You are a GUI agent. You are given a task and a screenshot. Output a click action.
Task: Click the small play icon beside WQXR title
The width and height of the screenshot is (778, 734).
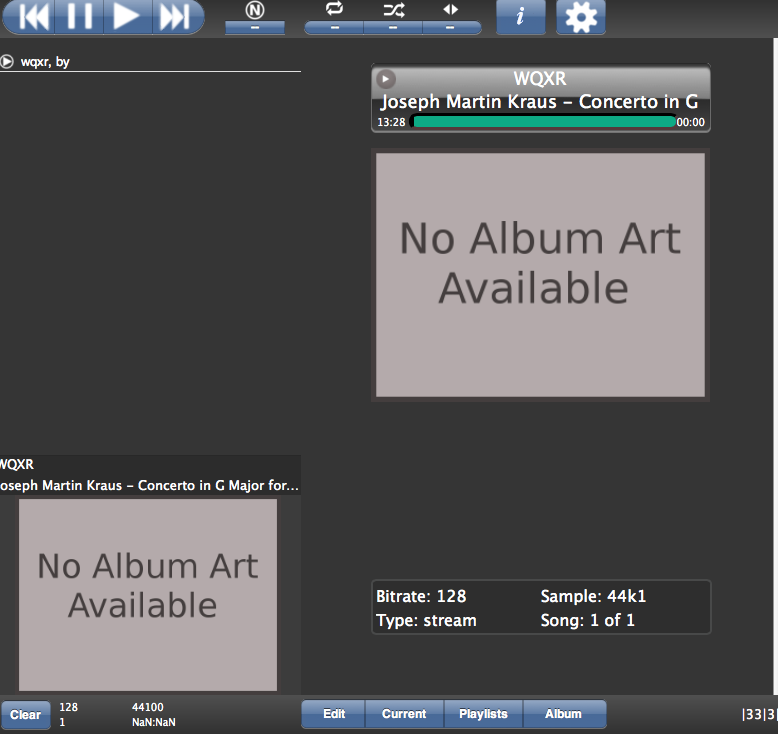coord(386,78)
